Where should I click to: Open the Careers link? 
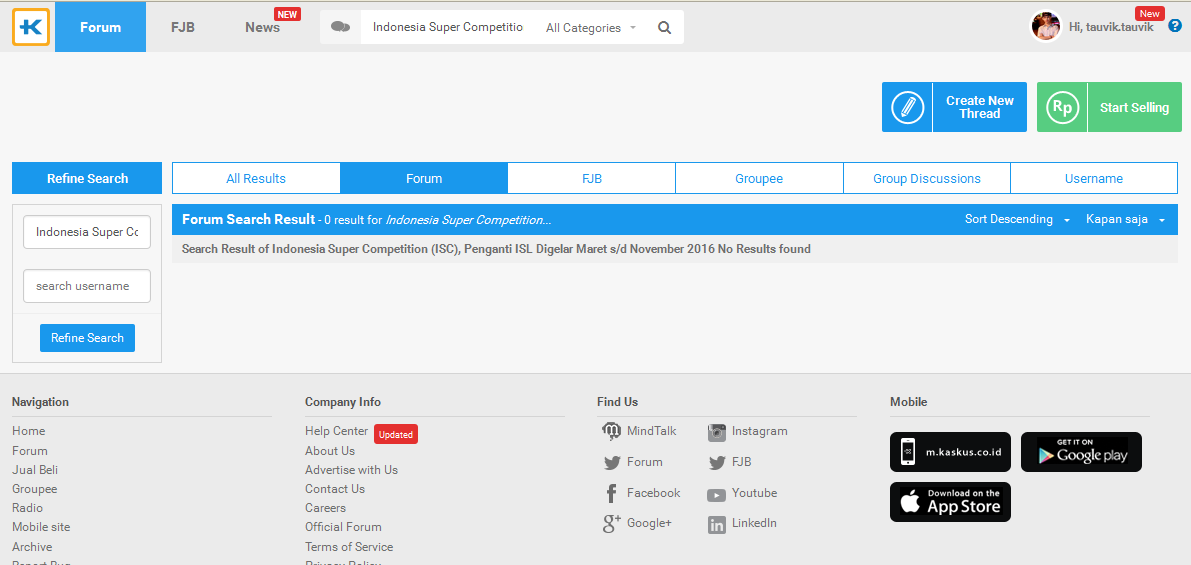[x=326, y=508]
